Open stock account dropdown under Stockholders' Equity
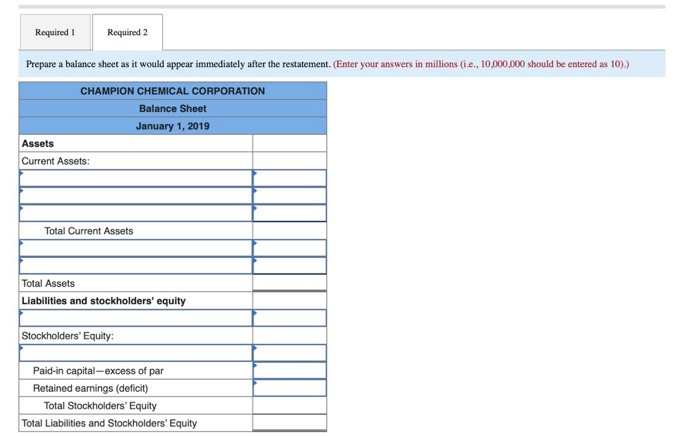The image size is (700, 436). point(136,353)
